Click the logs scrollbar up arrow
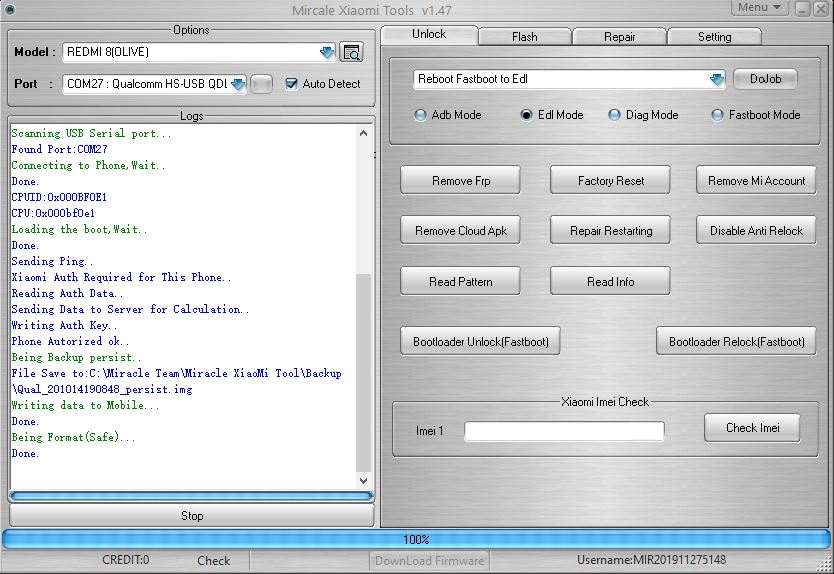 tap(363, 133)
